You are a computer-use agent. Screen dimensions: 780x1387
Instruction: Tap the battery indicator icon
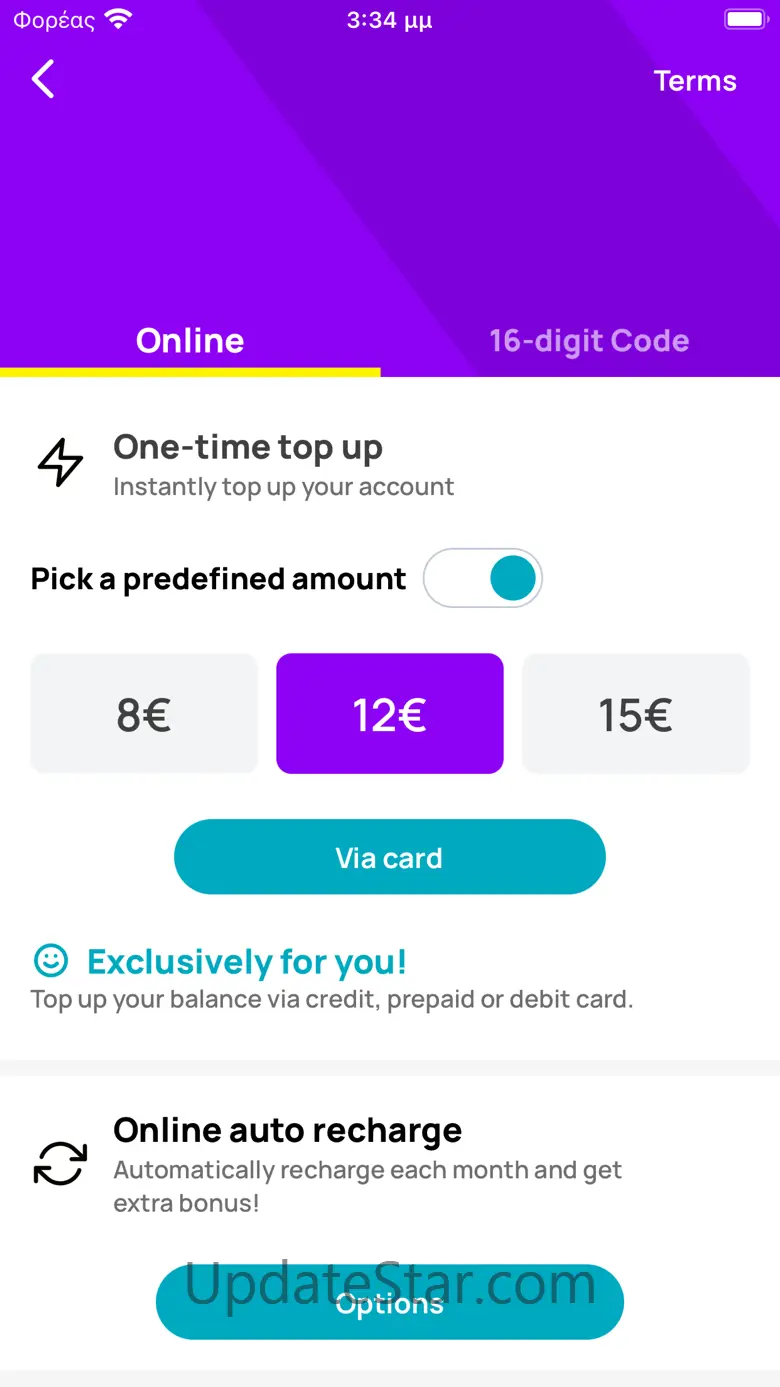click(x=745, y=20)
